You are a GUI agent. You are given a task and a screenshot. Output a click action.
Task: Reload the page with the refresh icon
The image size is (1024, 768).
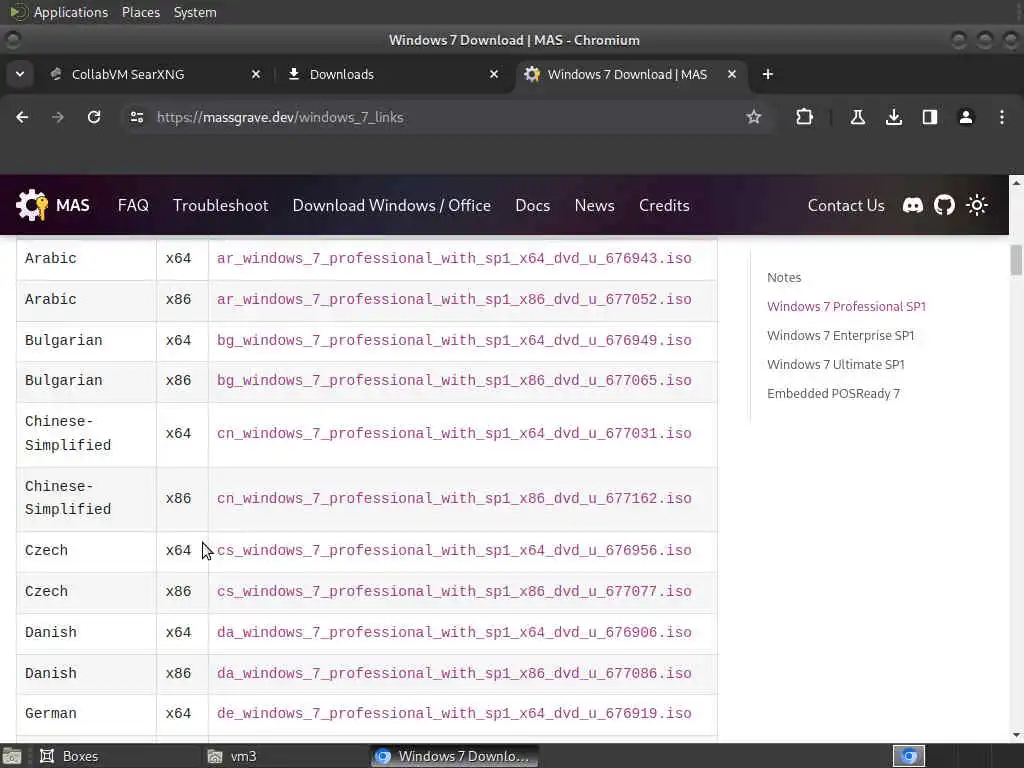tap(94, 117)
